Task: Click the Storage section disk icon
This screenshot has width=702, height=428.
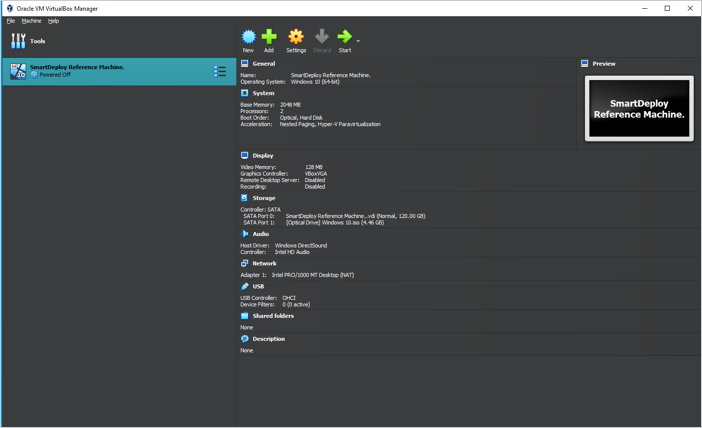Action: 244,198
